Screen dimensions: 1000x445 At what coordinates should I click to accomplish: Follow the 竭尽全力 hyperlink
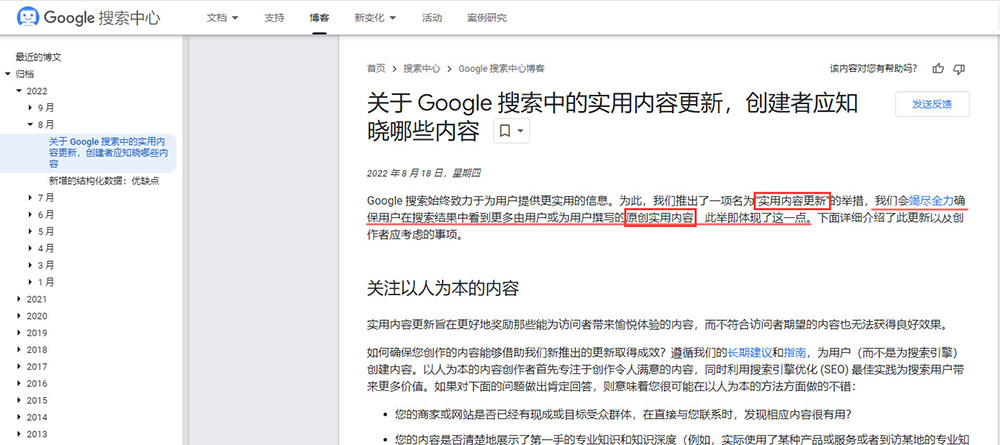[x=932, y=201]
